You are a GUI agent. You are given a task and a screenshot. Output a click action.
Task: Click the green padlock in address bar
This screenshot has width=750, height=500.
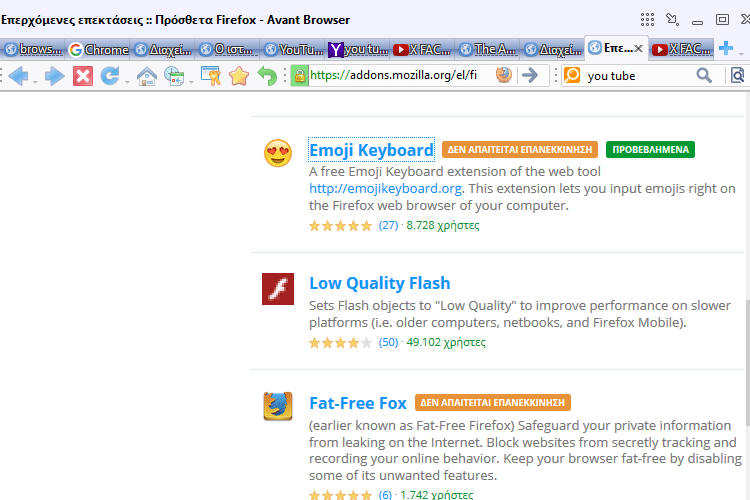[x=300, y=76]
